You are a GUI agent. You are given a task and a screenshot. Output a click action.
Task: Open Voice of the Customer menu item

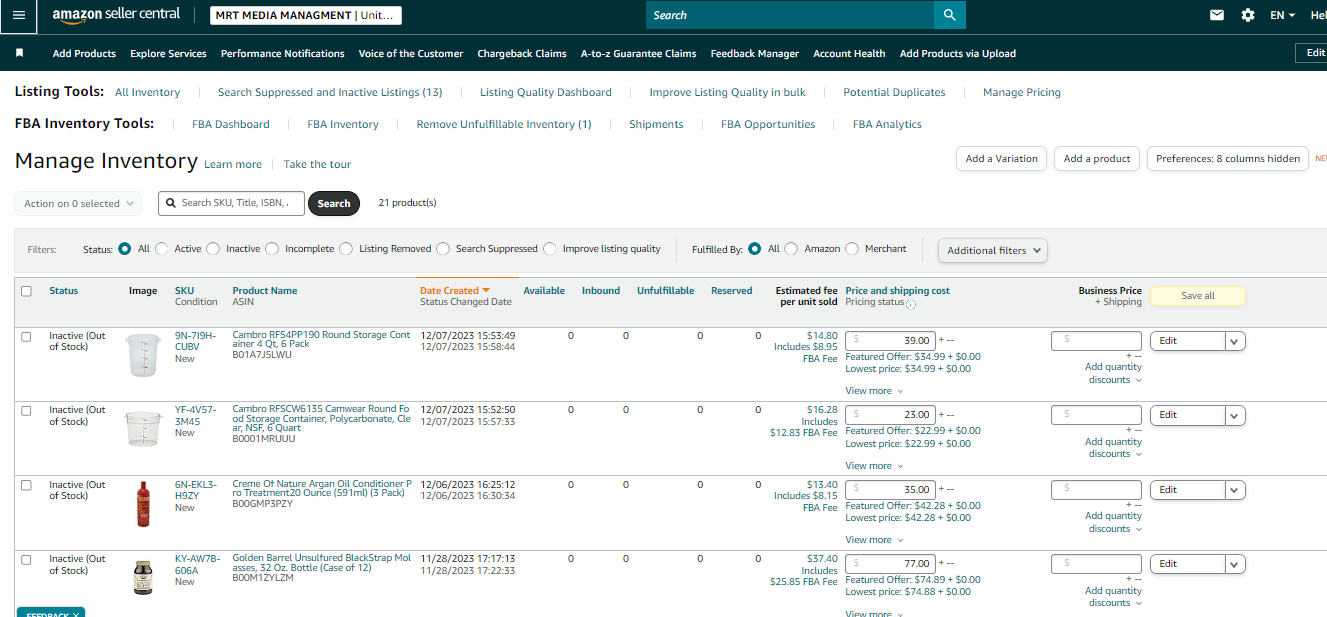(411, 53)
